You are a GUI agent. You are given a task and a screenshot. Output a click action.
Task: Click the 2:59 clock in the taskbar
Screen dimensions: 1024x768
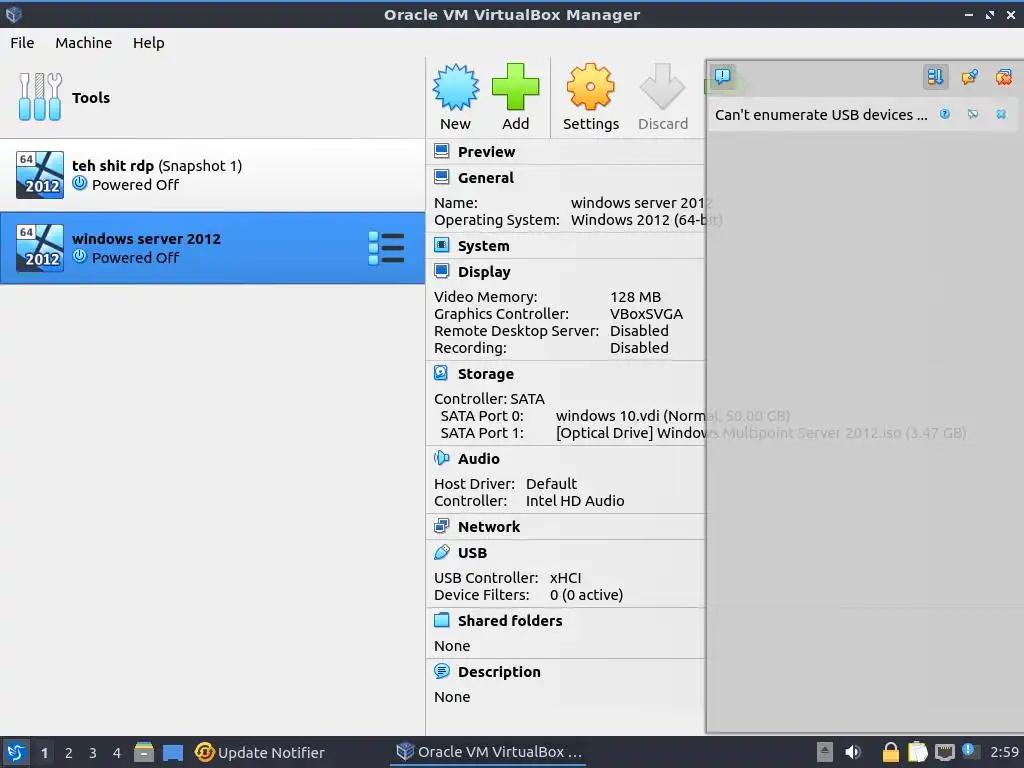pos(1004,752)
